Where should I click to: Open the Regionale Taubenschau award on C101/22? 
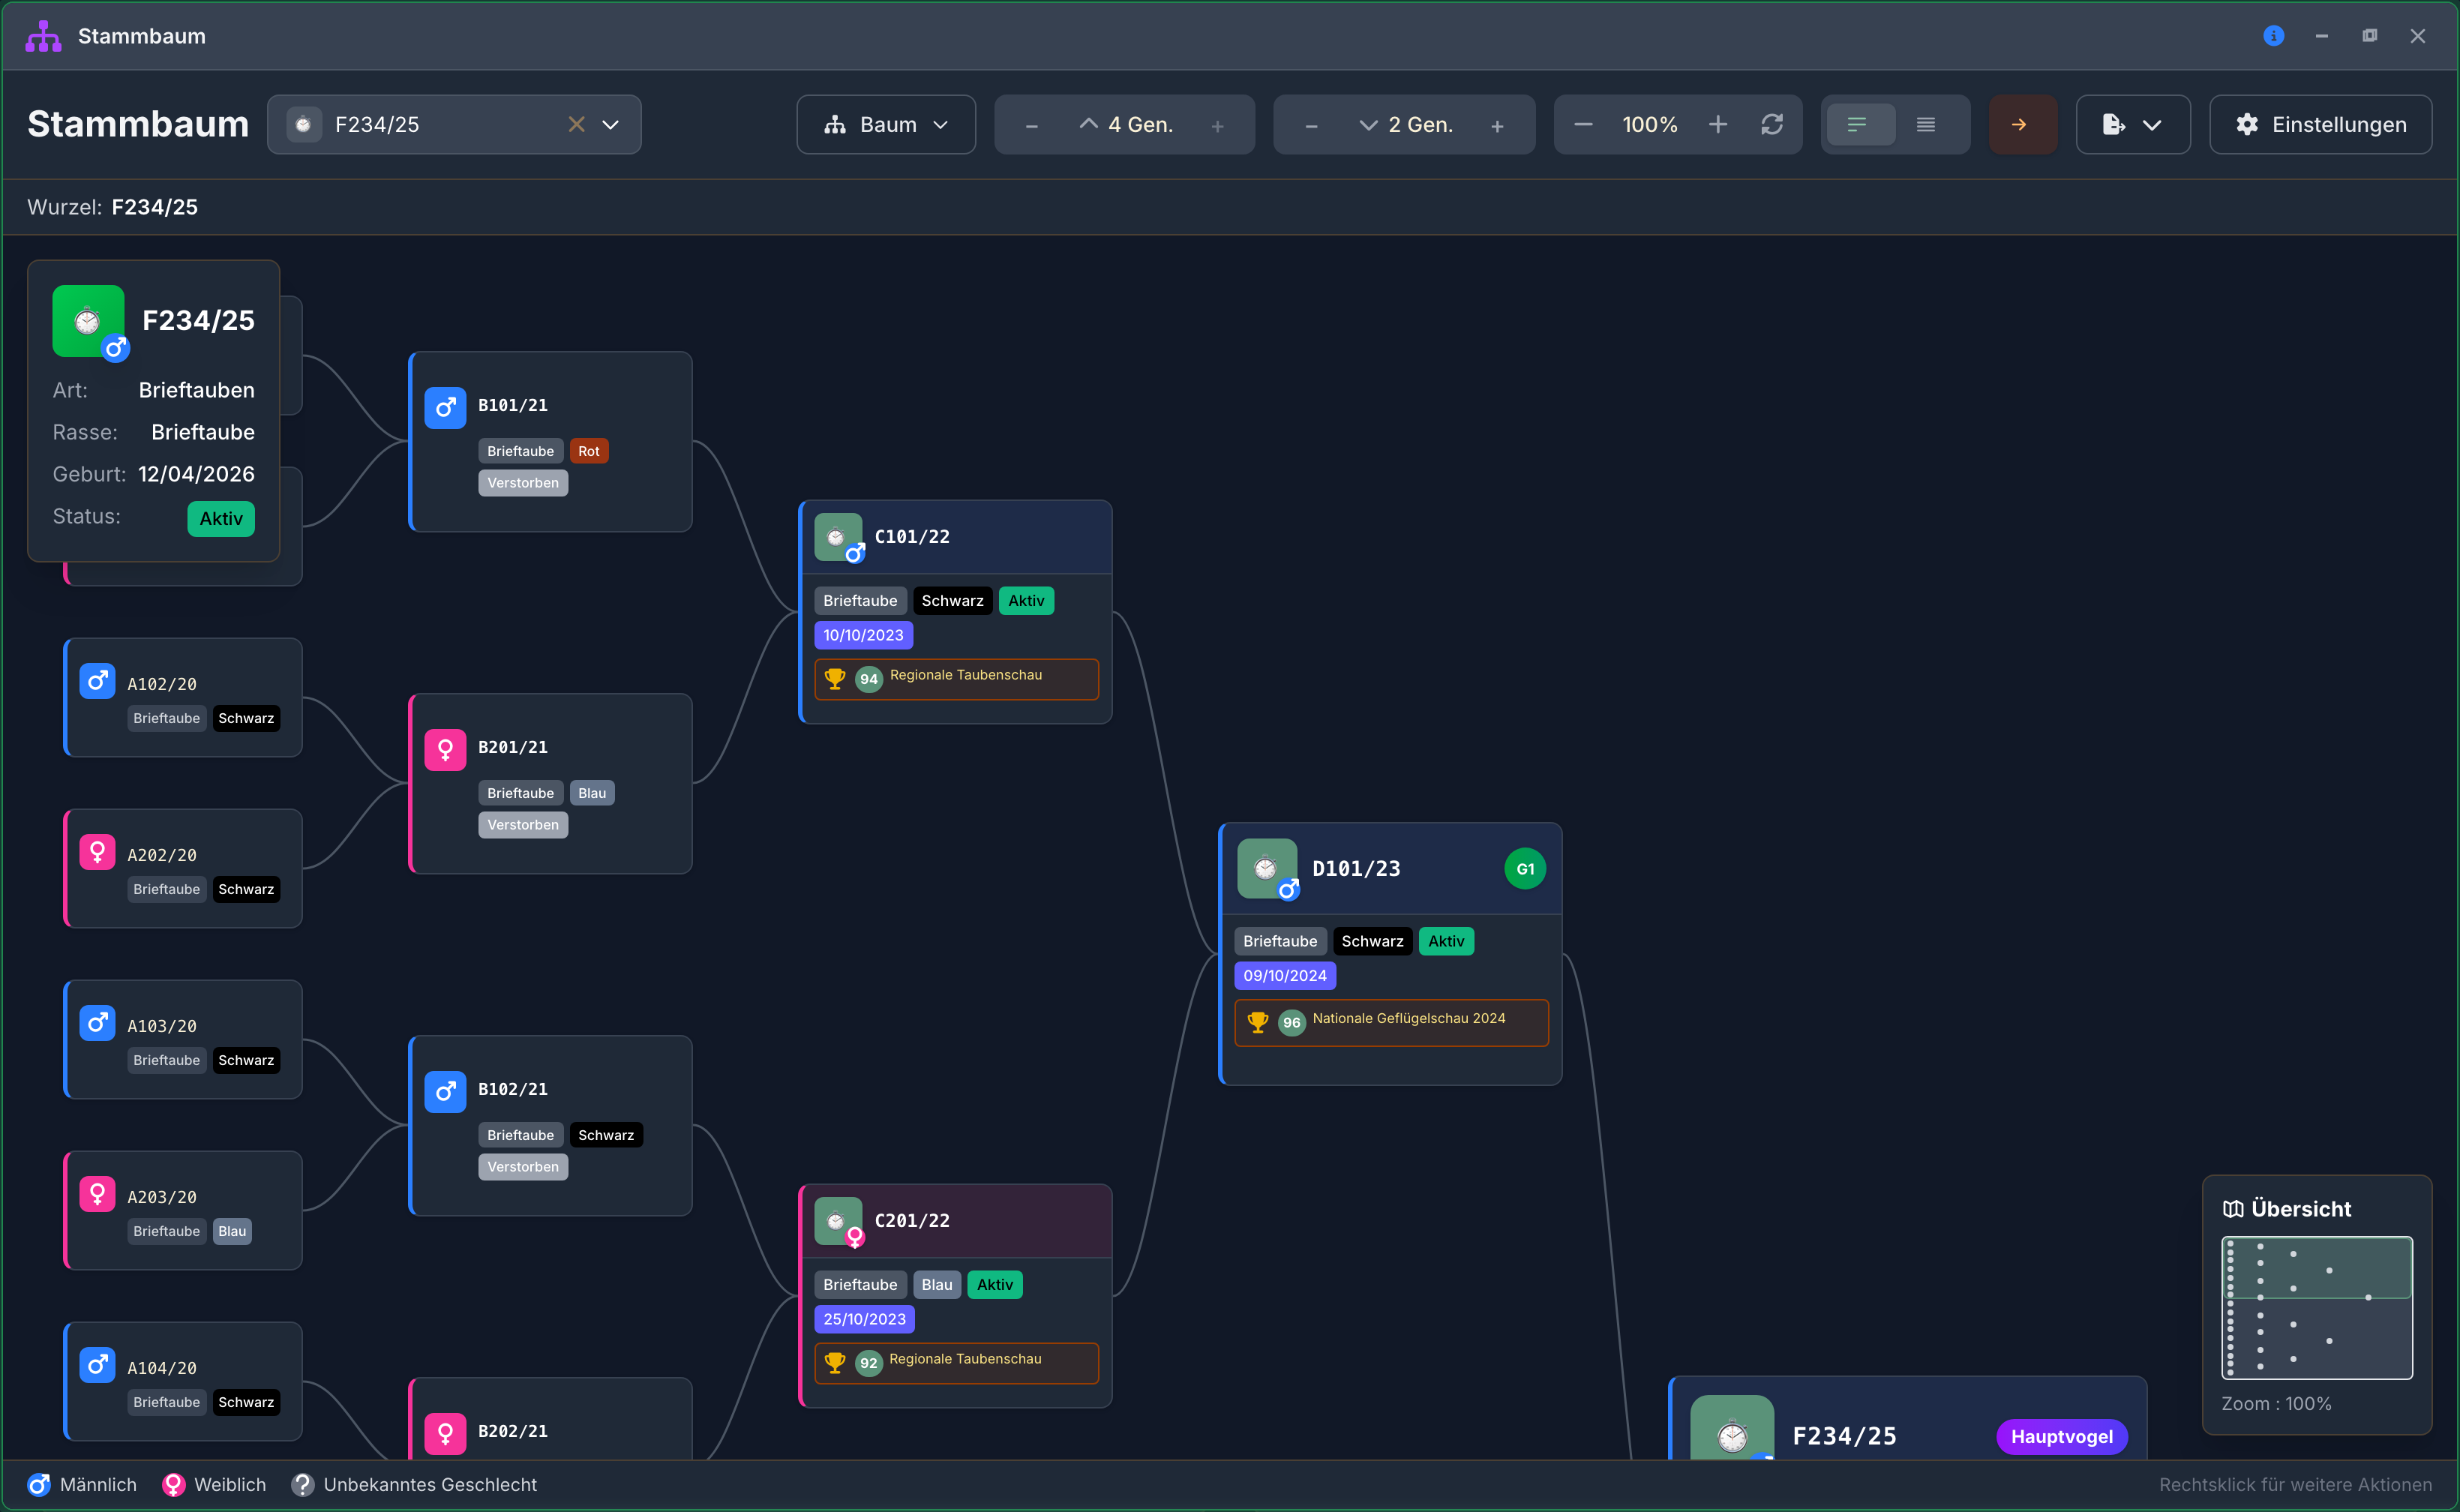[957, 679]
